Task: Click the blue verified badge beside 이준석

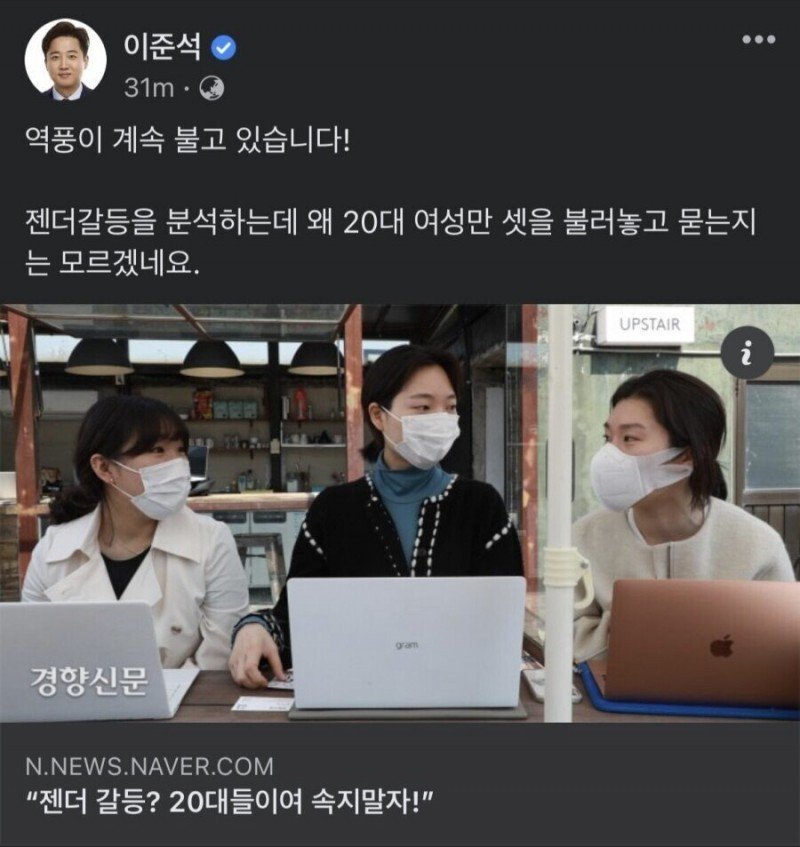Action: click(223, 48)
